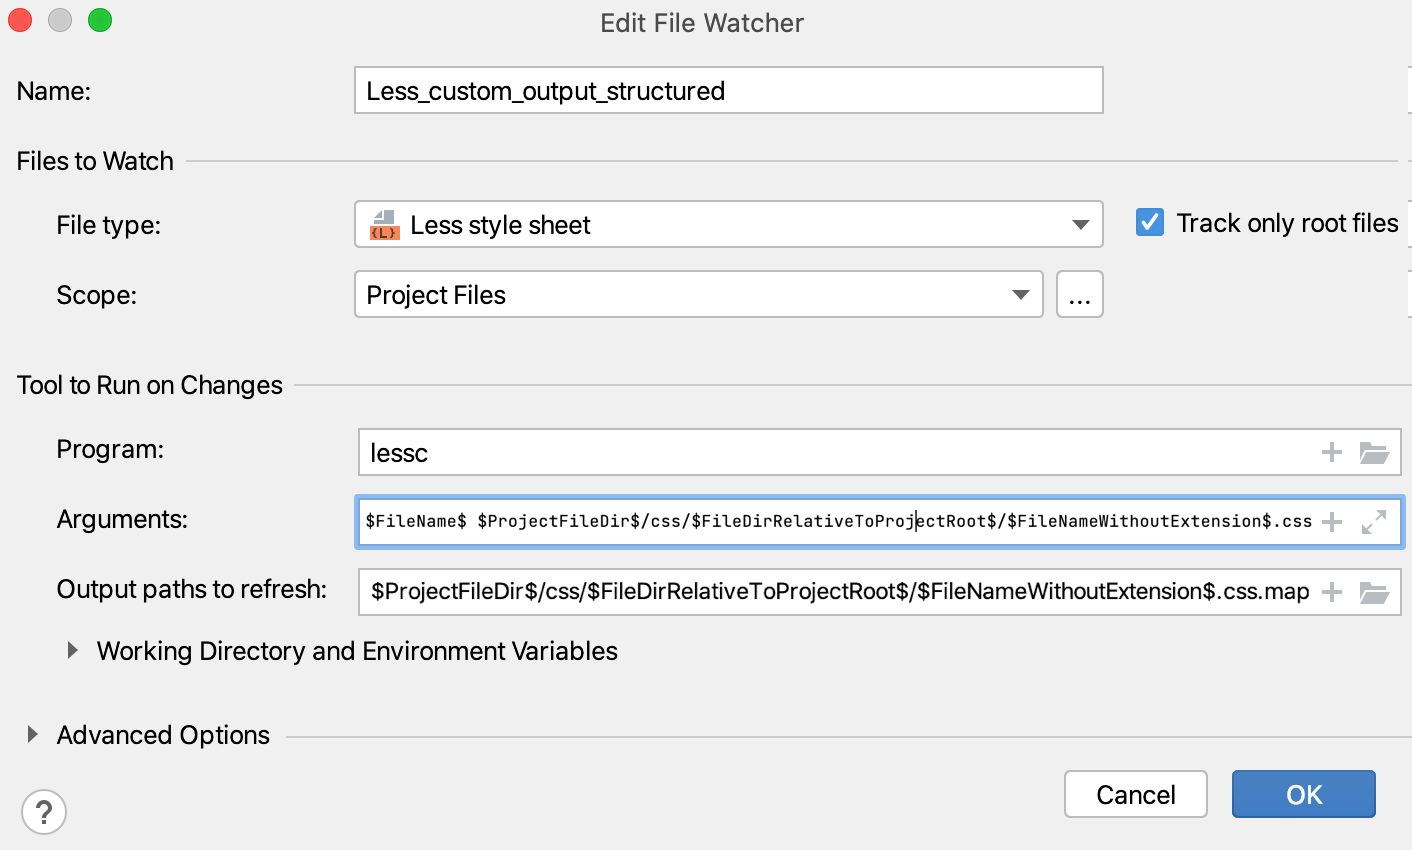Insert a macro into the Arguments field
Screen dimensions: 1412x850
pyautogui.click(x=1331, y=522)
